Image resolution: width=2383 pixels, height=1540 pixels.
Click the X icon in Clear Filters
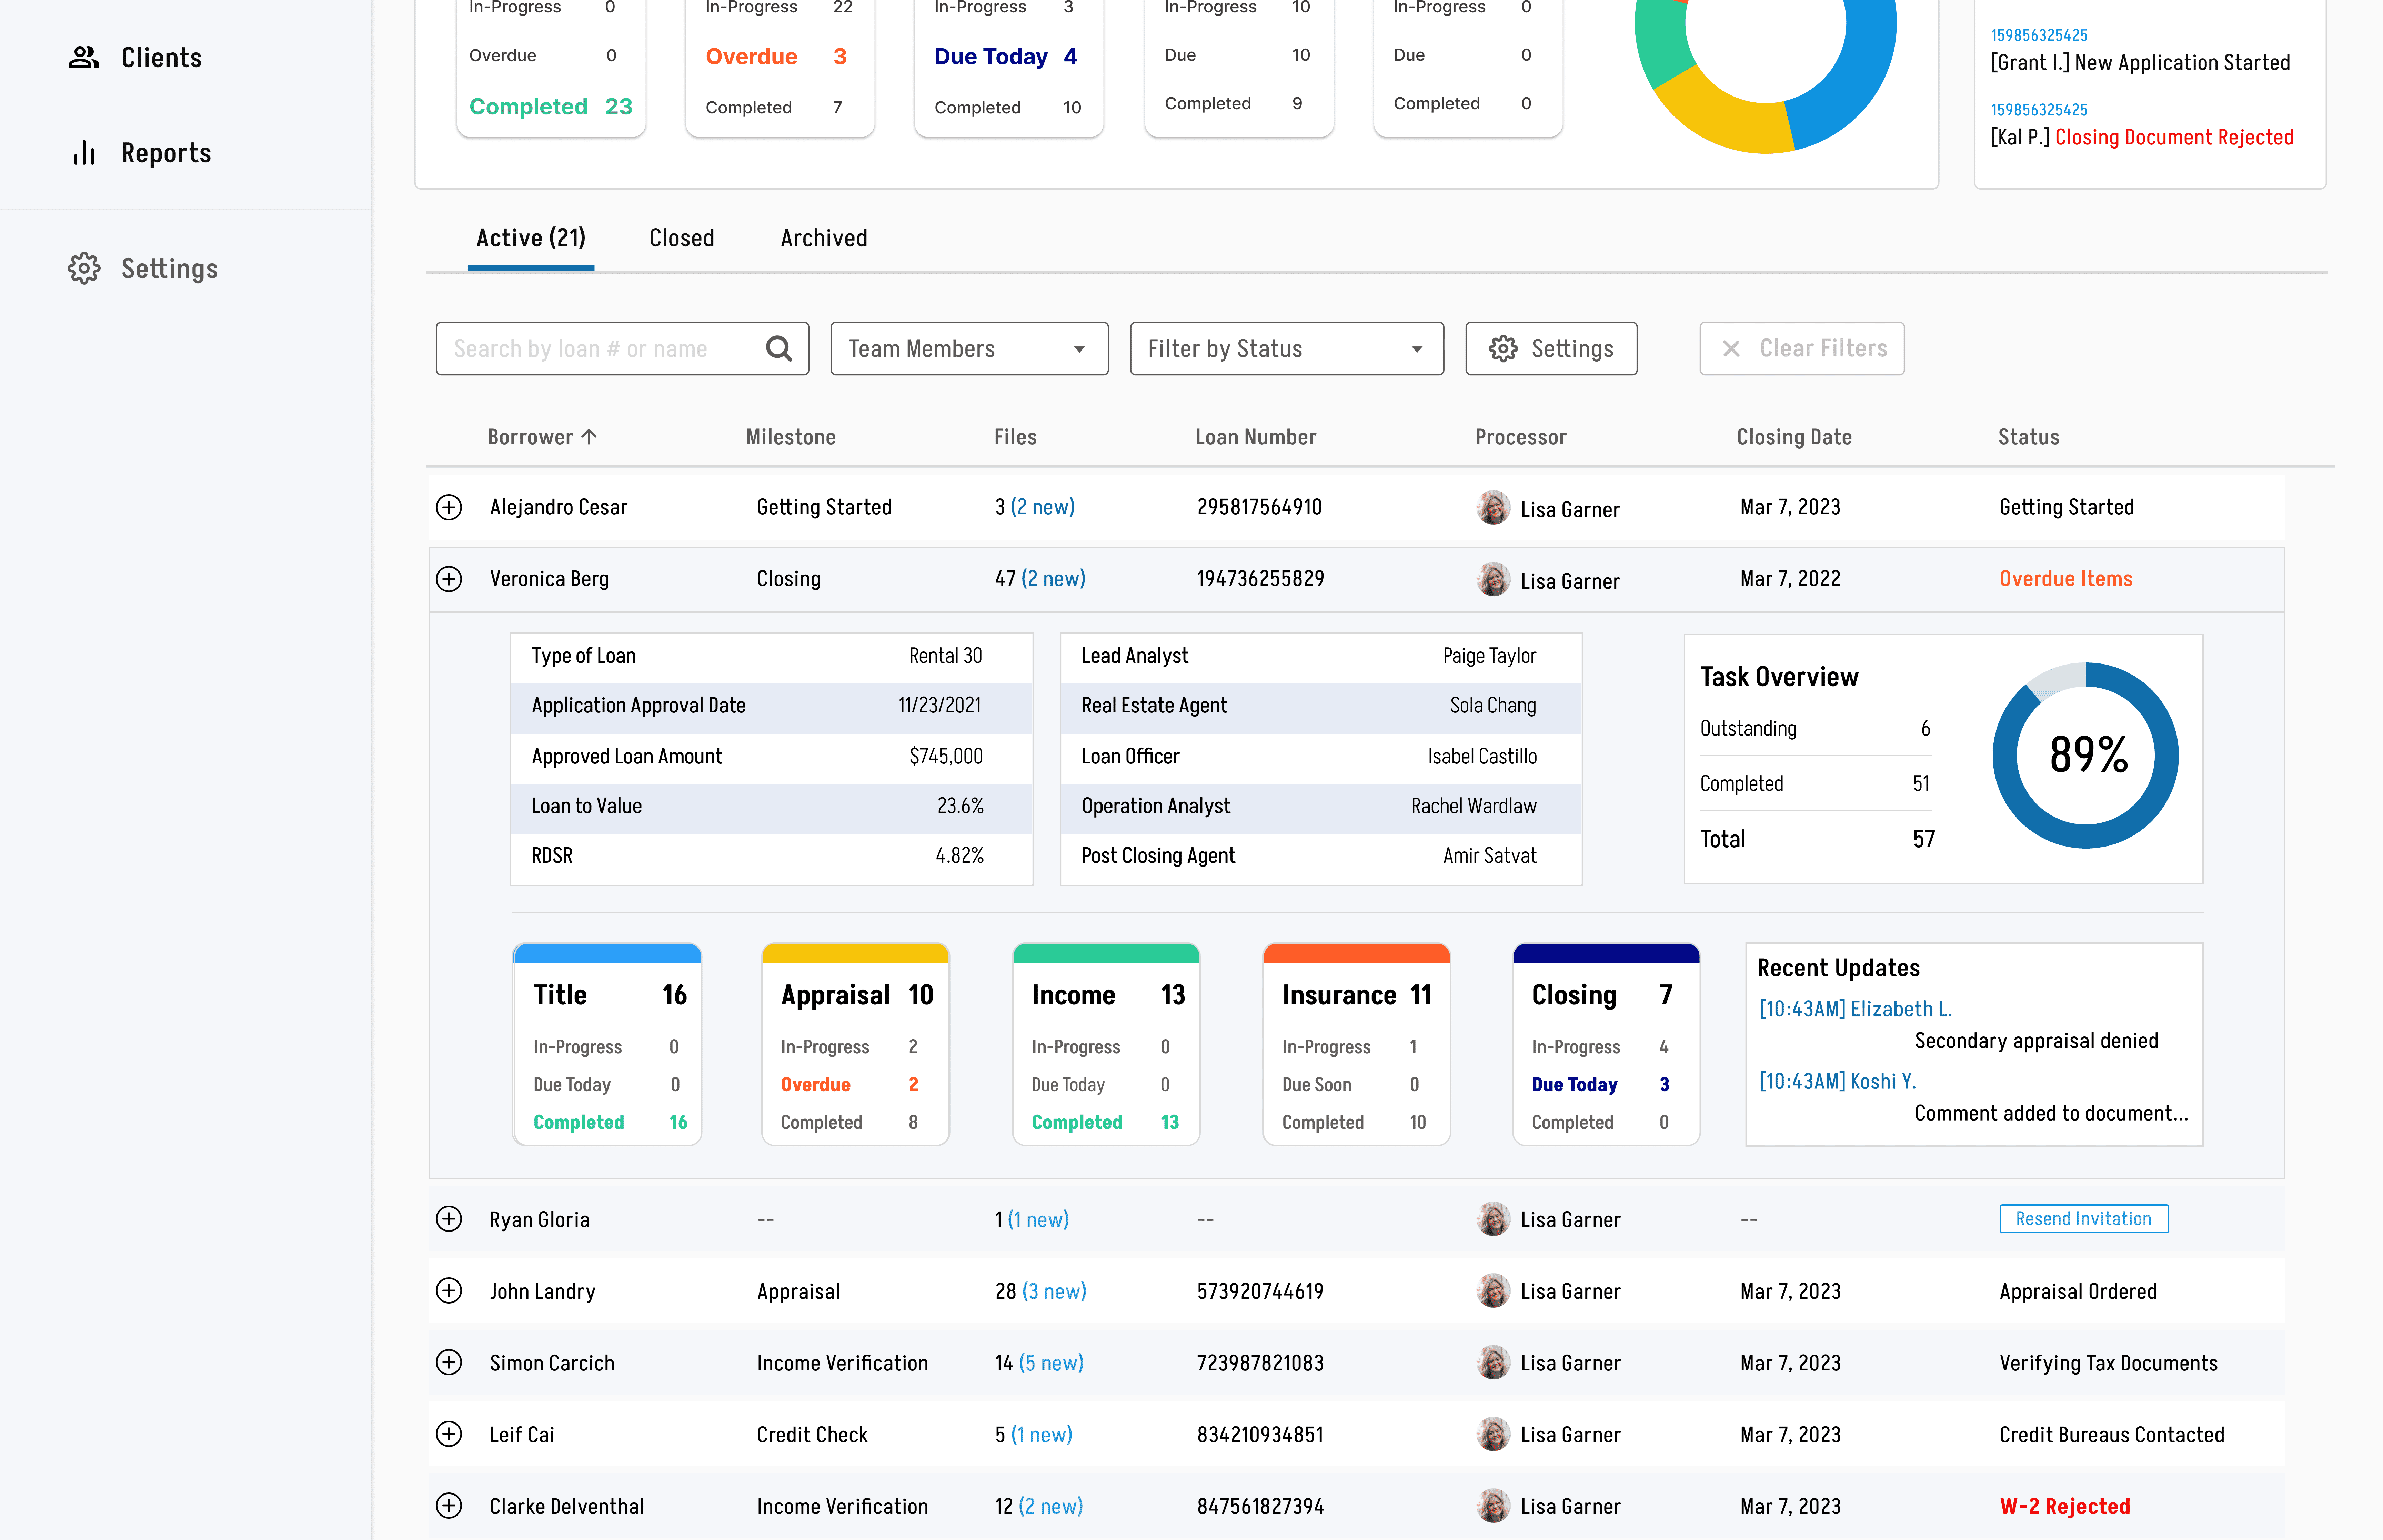tap(1731, 348)
